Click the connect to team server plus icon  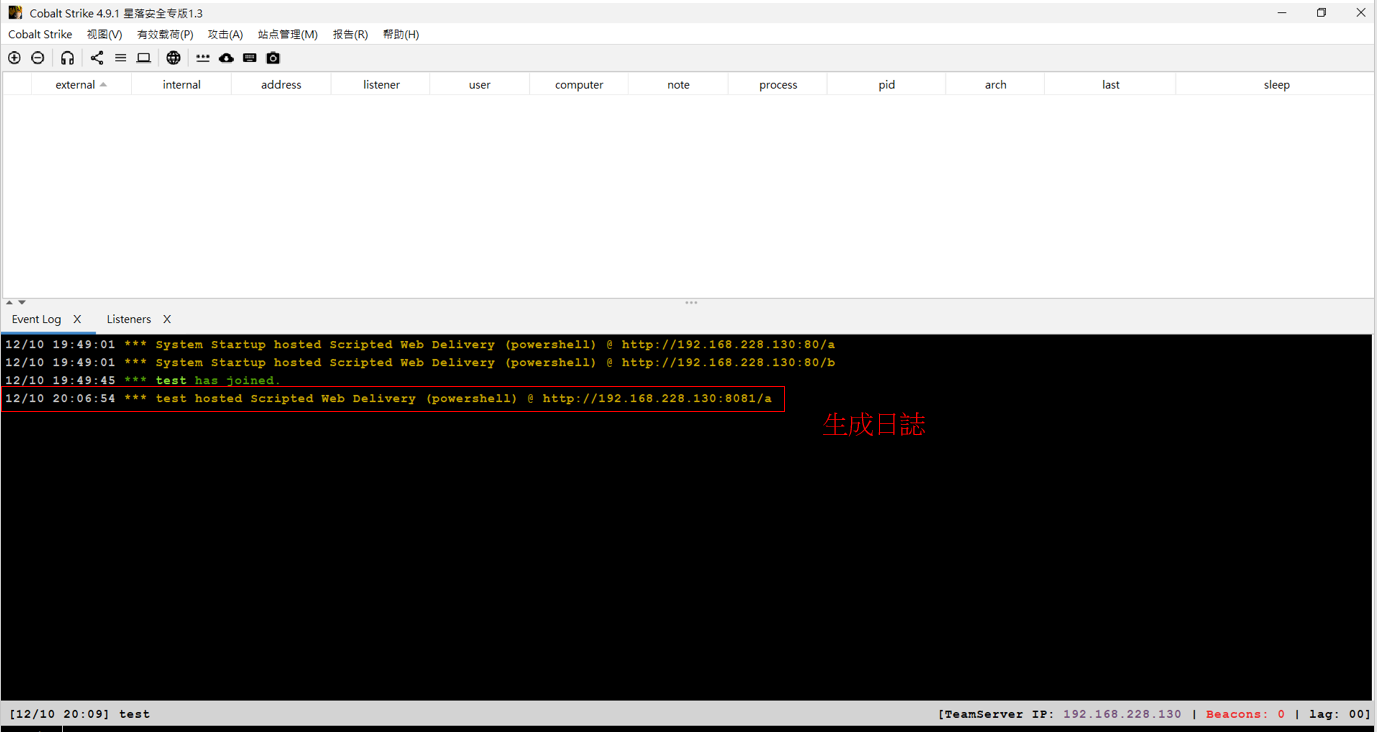pyautogui.click(x=14, y=58)
